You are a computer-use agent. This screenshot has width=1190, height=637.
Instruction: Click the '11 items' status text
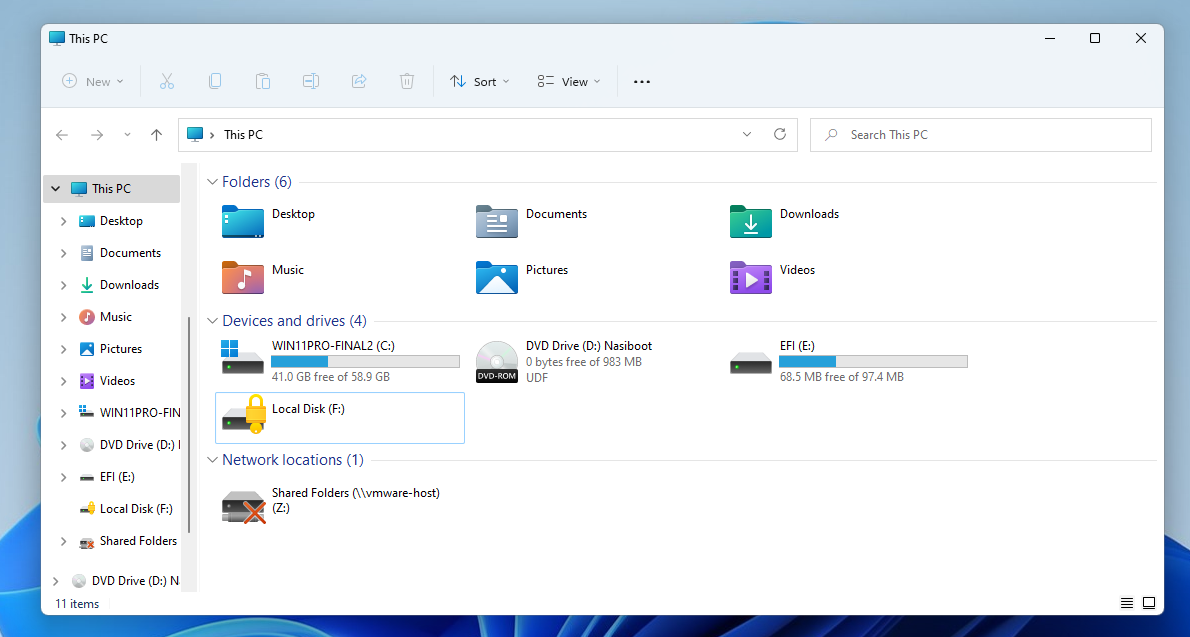click(77, 604)
